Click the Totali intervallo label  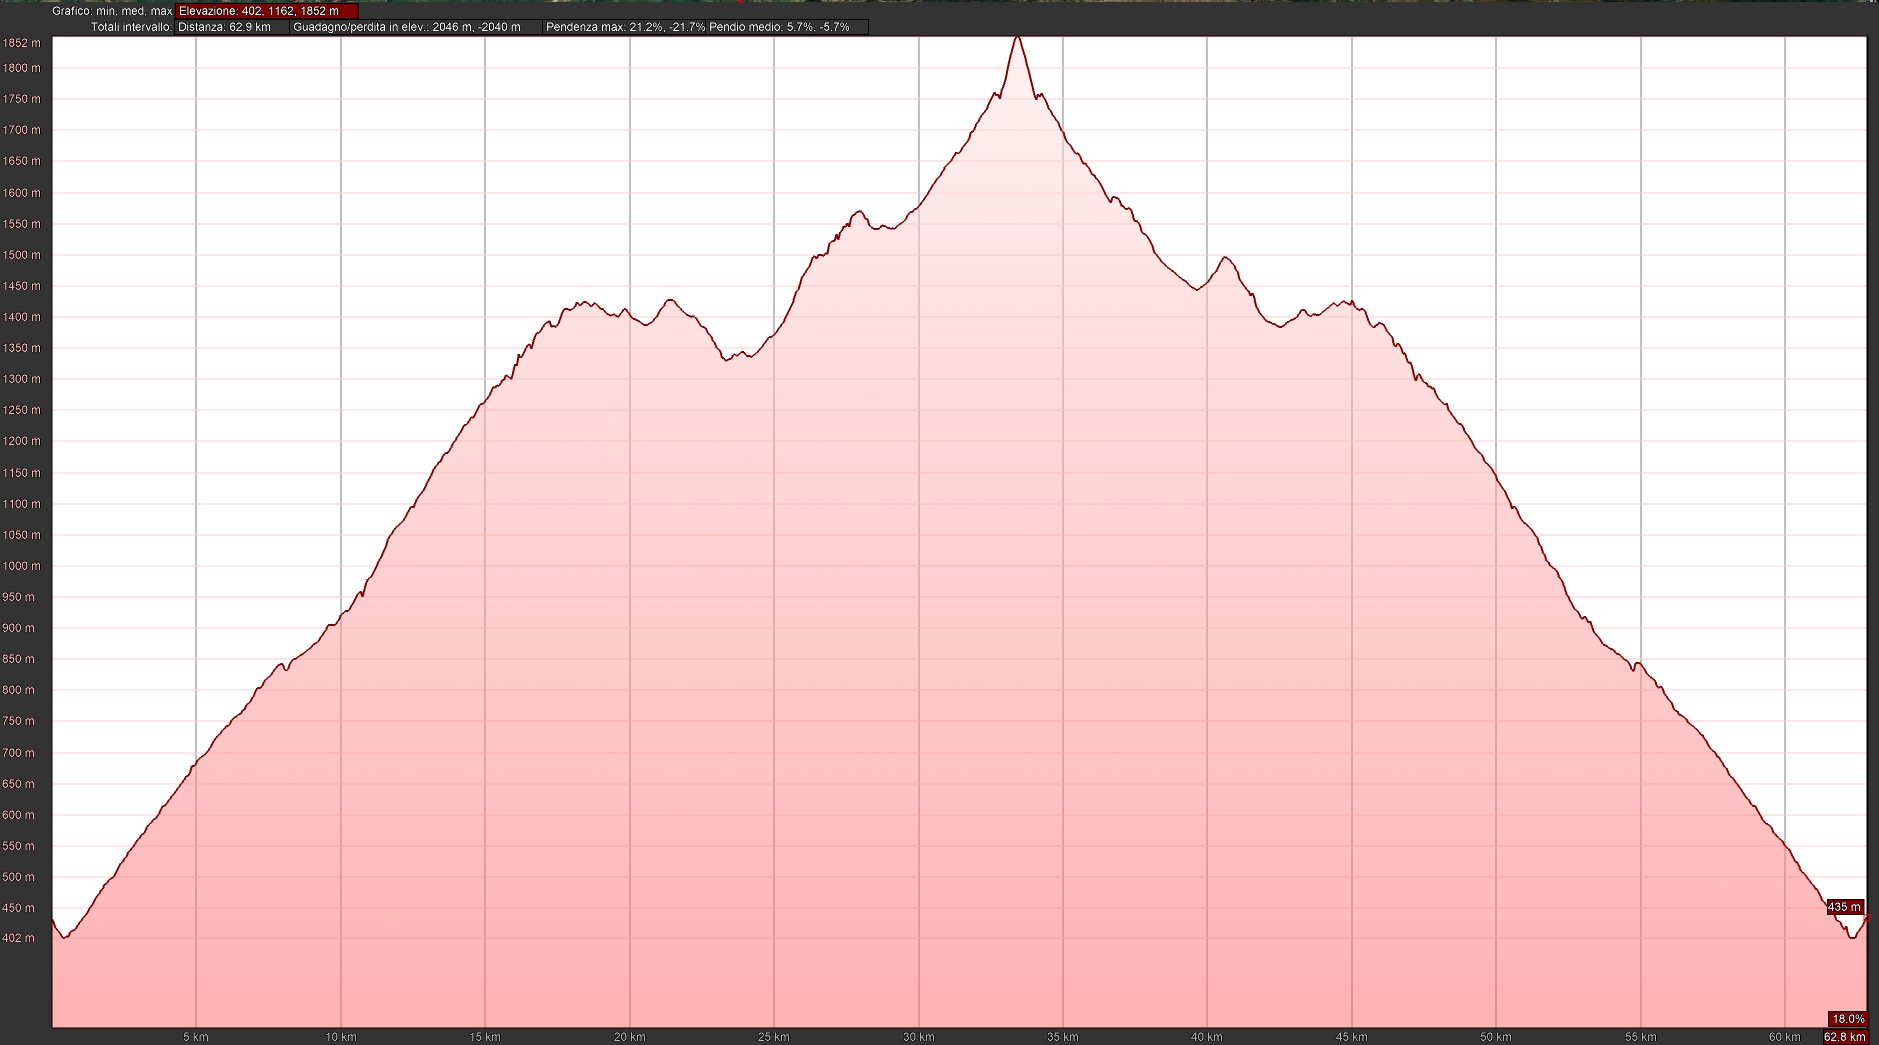tap(131, 27)
